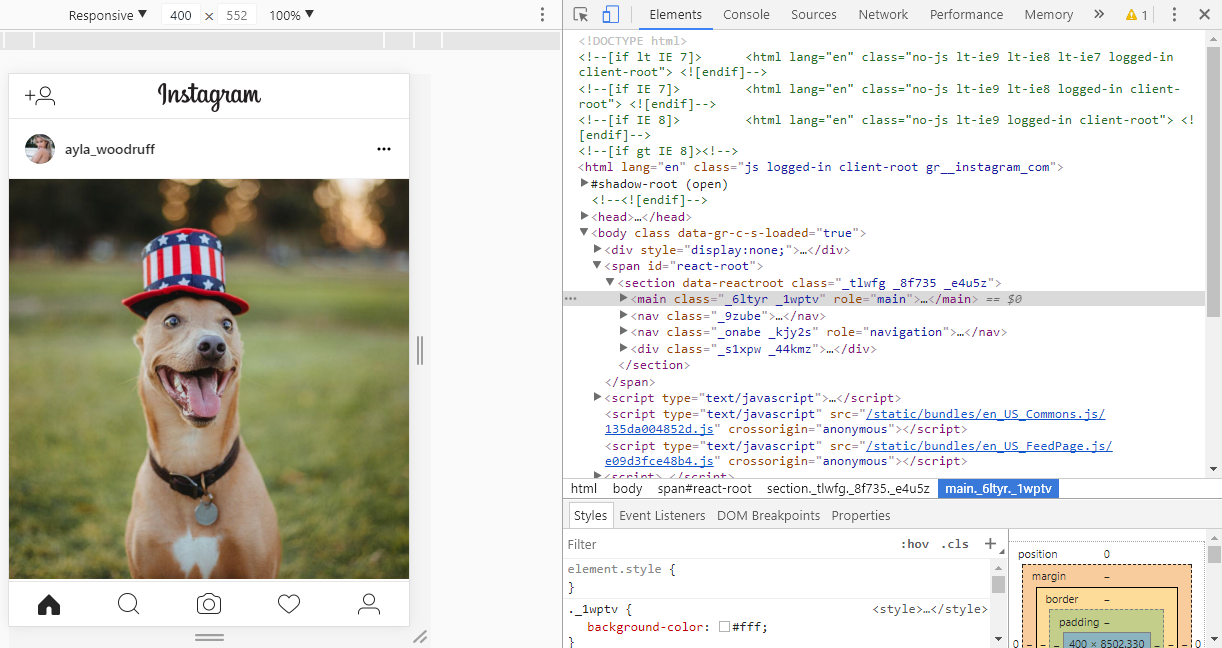The width and height of the screenshot is (1222, 648).
Task: Click the Elements panel vertical scrollbar
Action: (1214, 180)
